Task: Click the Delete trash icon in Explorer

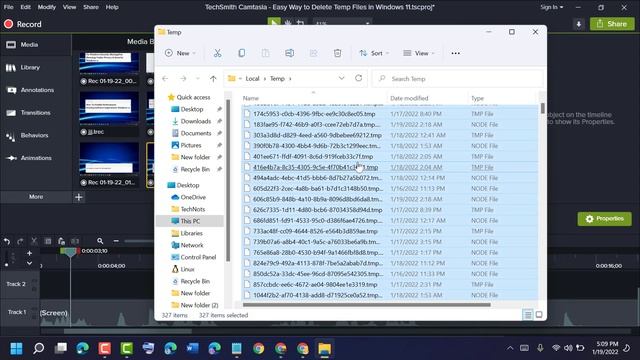Action: (337, 53)
